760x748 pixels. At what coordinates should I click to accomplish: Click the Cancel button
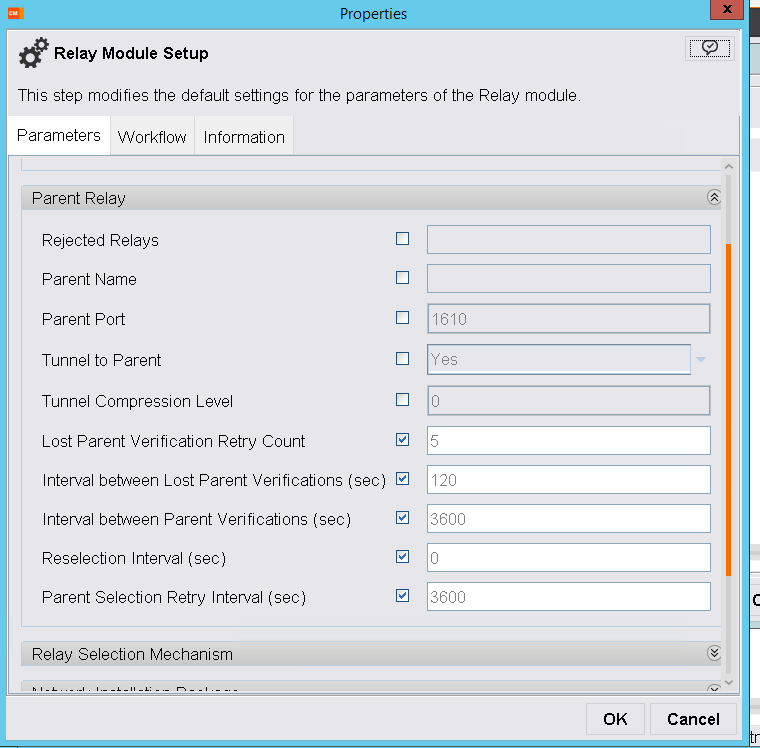pos(692,719)
